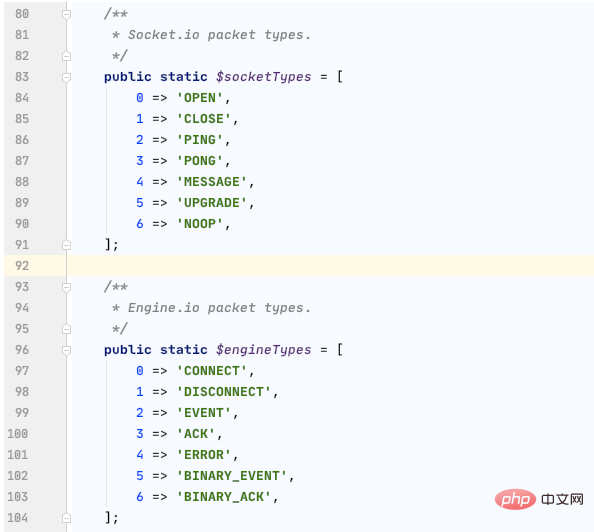This screenshot has width=594, height=532.
Task: Click the 'MESSAGE' string literal
Action: 212,182
